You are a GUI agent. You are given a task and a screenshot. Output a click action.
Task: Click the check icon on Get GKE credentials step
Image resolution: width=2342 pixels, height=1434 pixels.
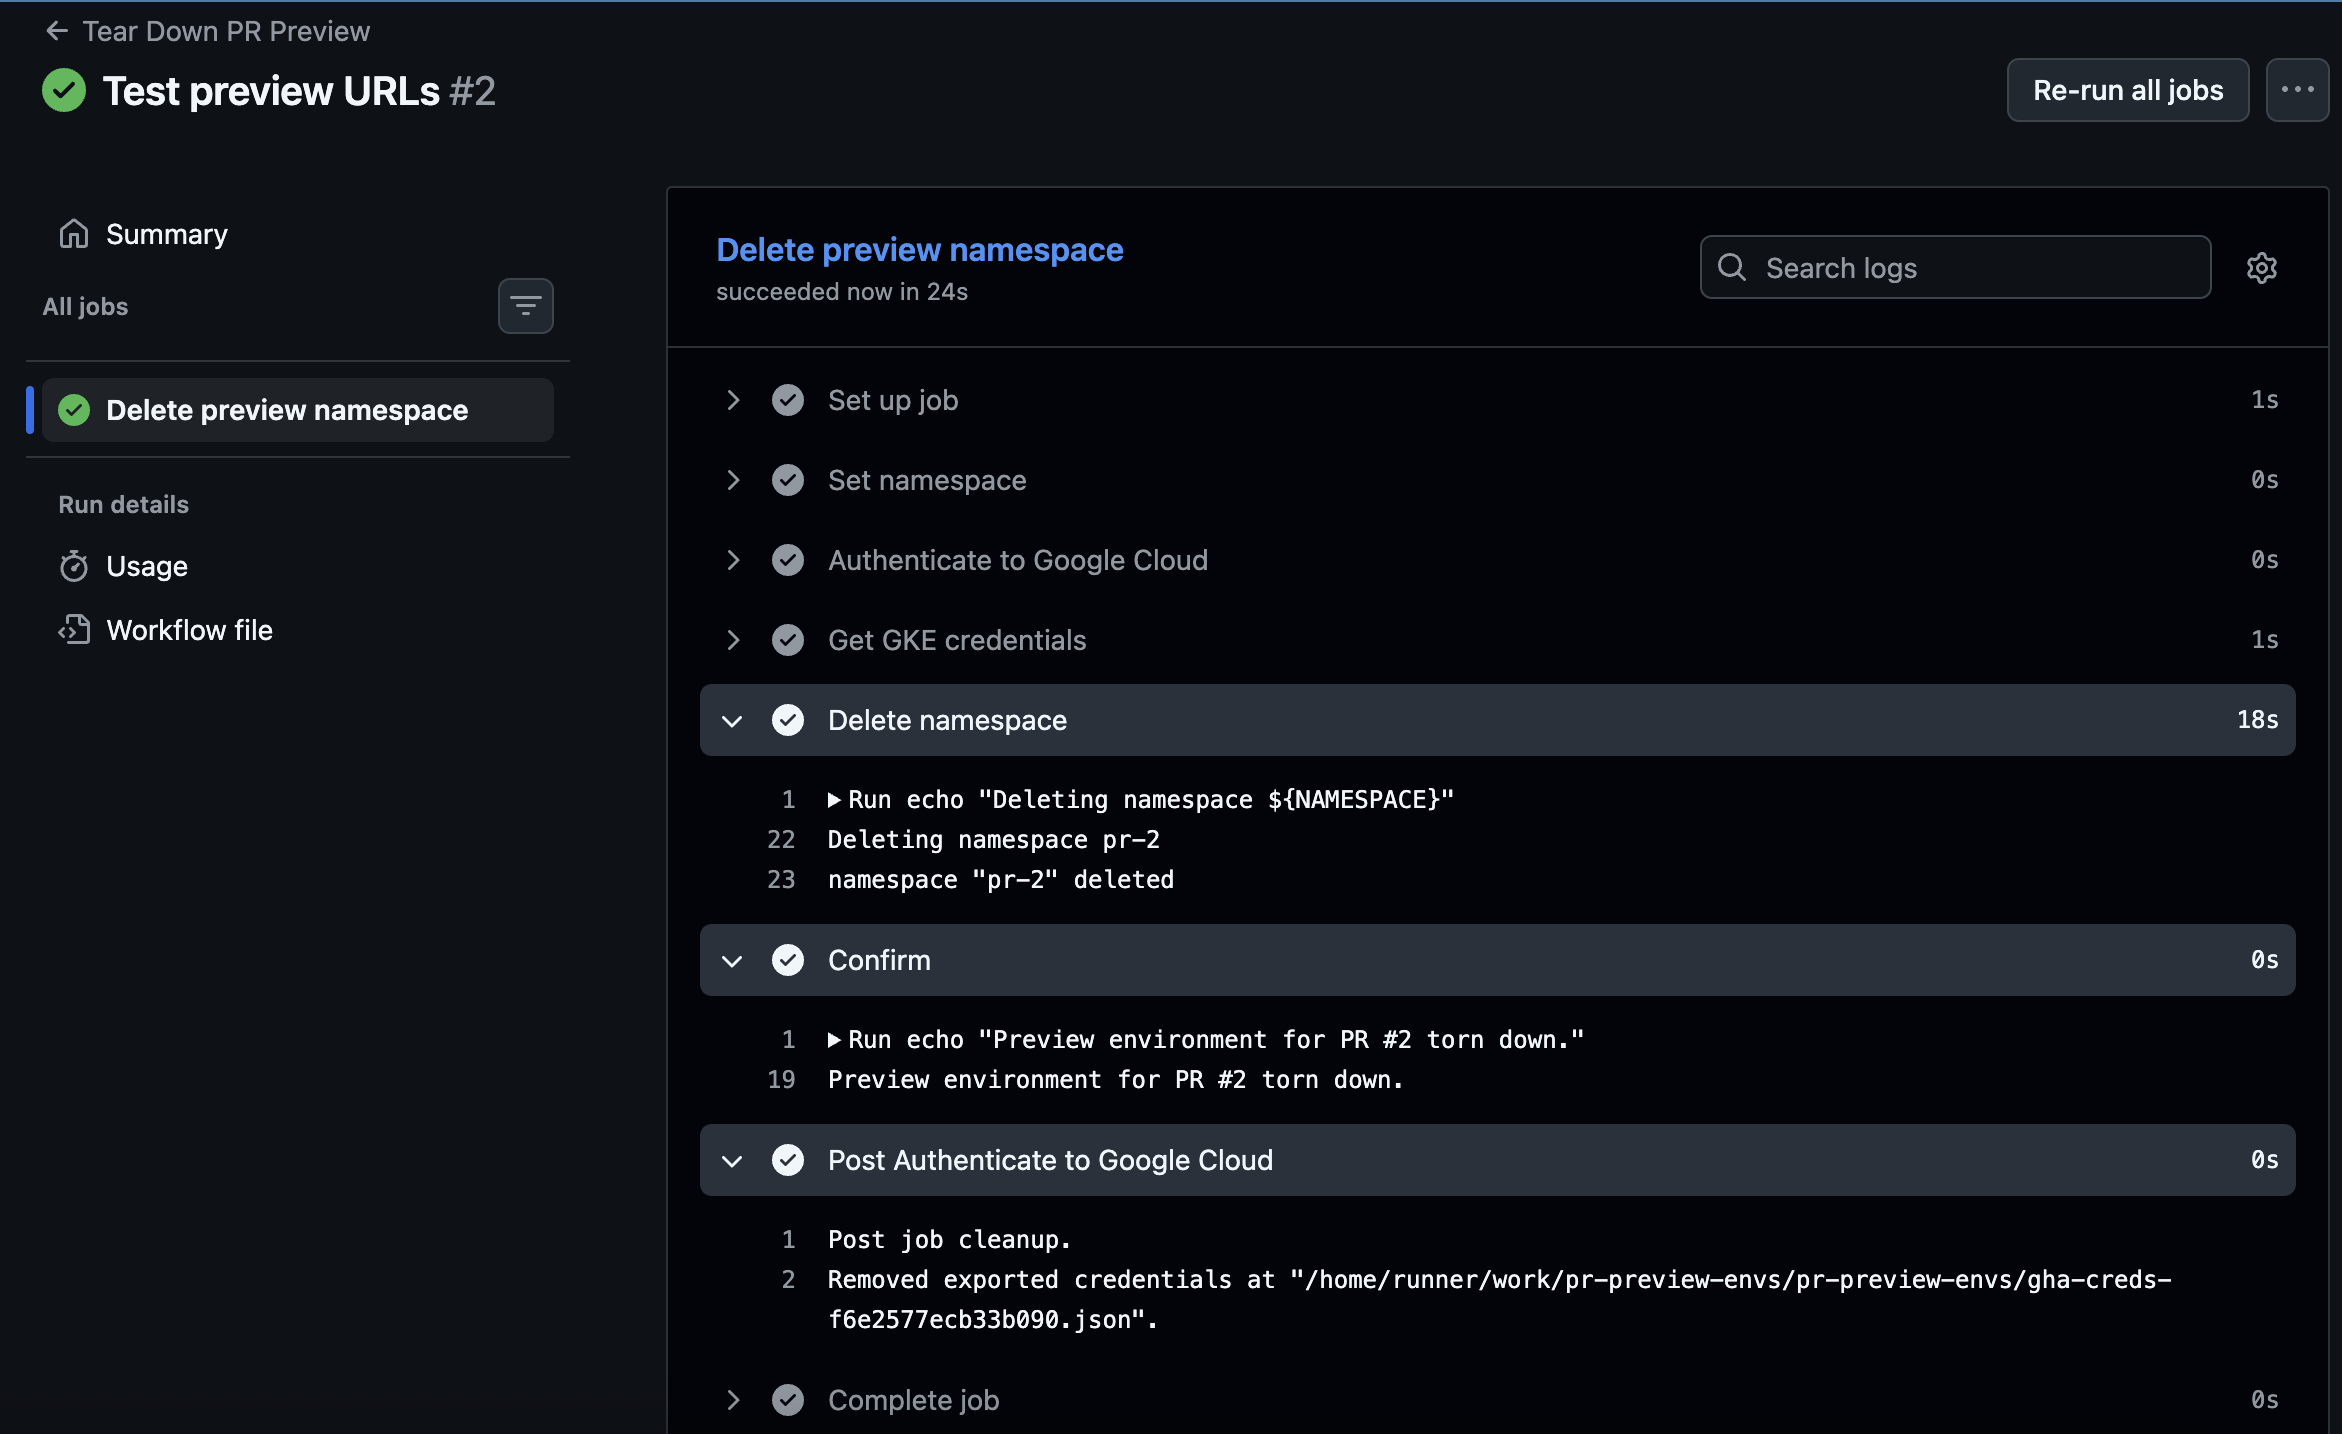(x=788, y=640)
